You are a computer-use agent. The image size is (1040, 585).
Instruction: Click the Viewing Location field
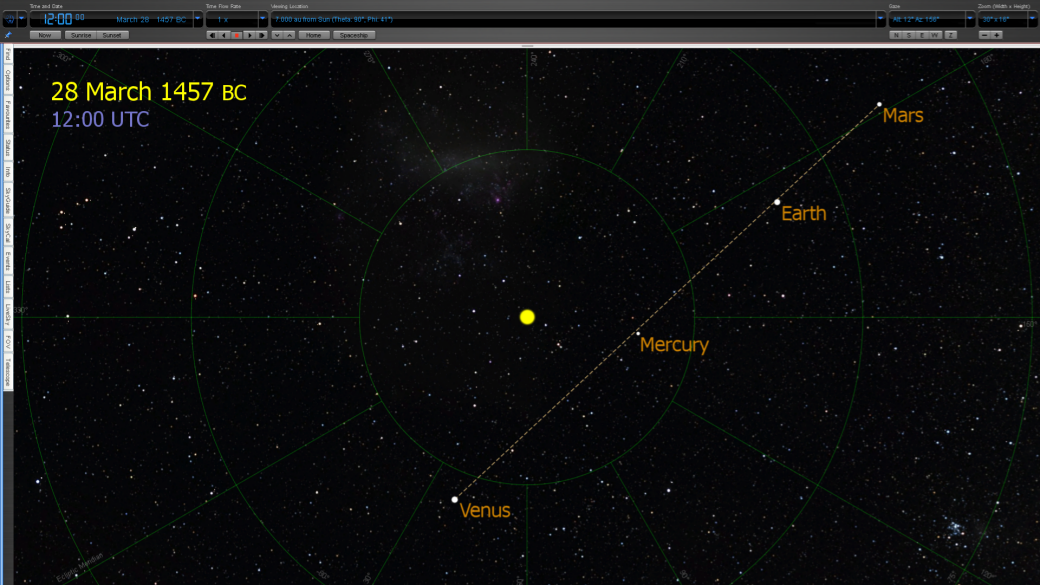pos(574,19)
